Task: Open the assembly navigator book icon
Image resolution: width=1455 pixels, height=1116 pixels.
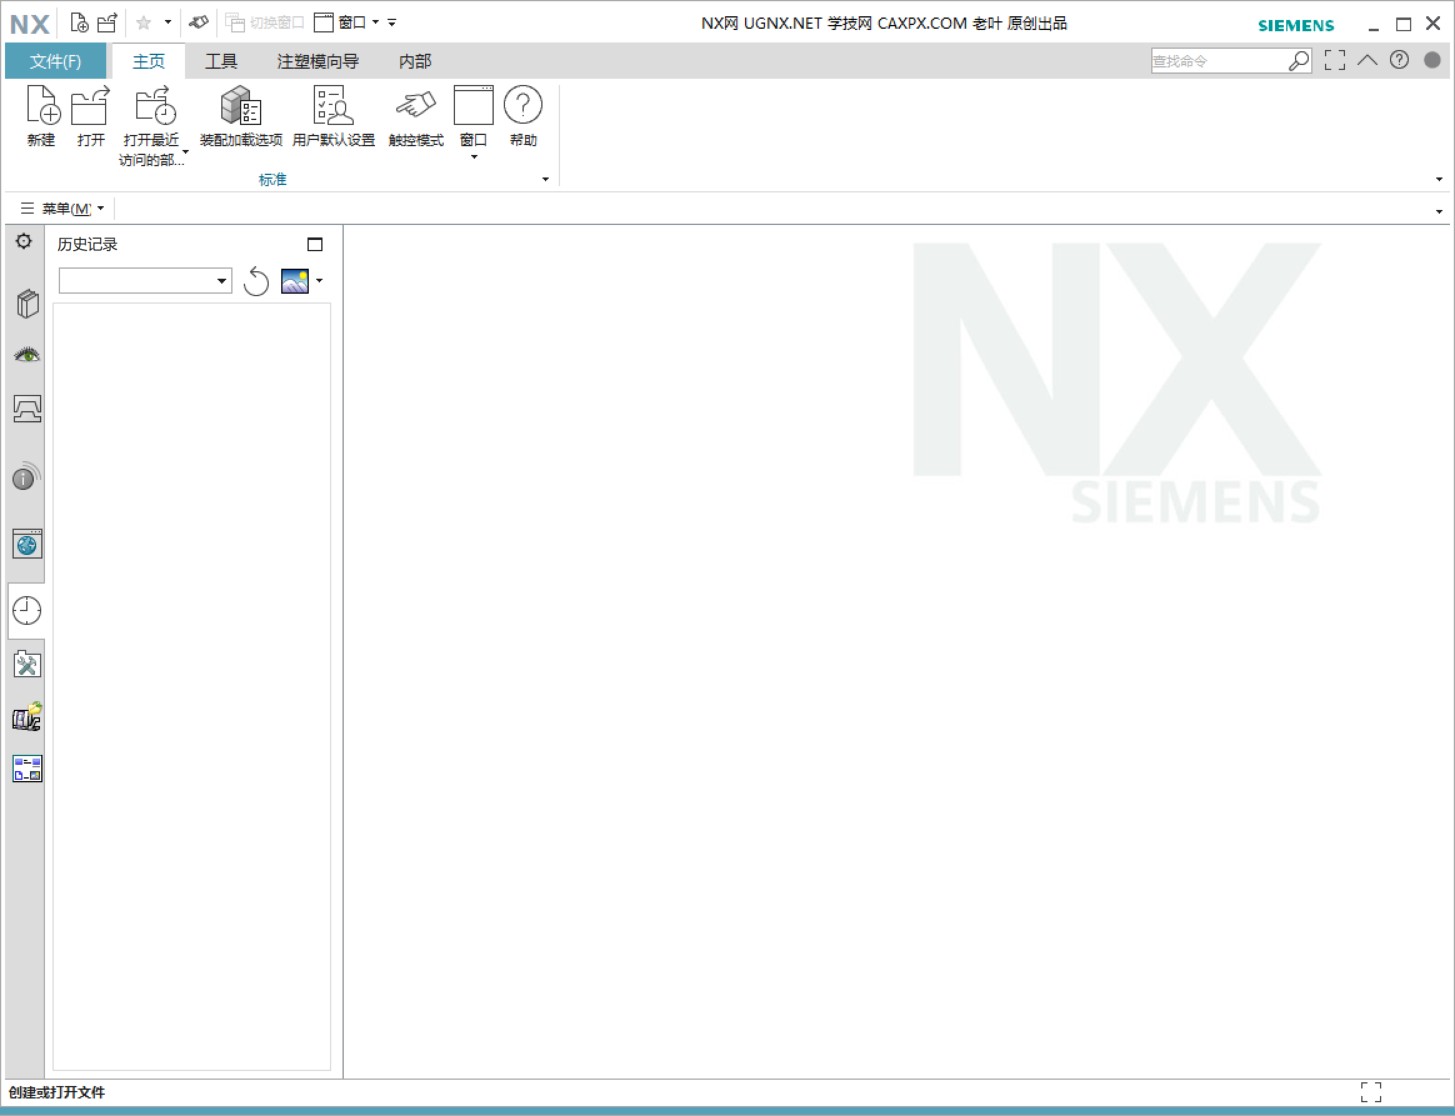Action: (x=27, y=303)
